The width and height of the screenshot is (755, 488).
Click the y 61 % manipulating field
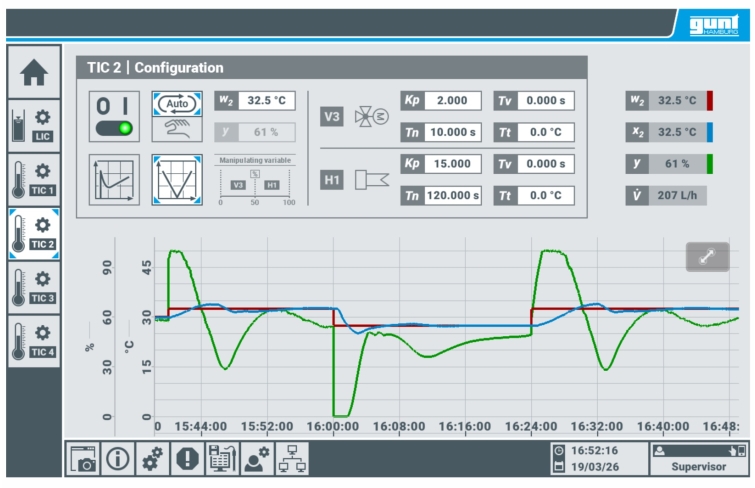click(x=255, y=132)
